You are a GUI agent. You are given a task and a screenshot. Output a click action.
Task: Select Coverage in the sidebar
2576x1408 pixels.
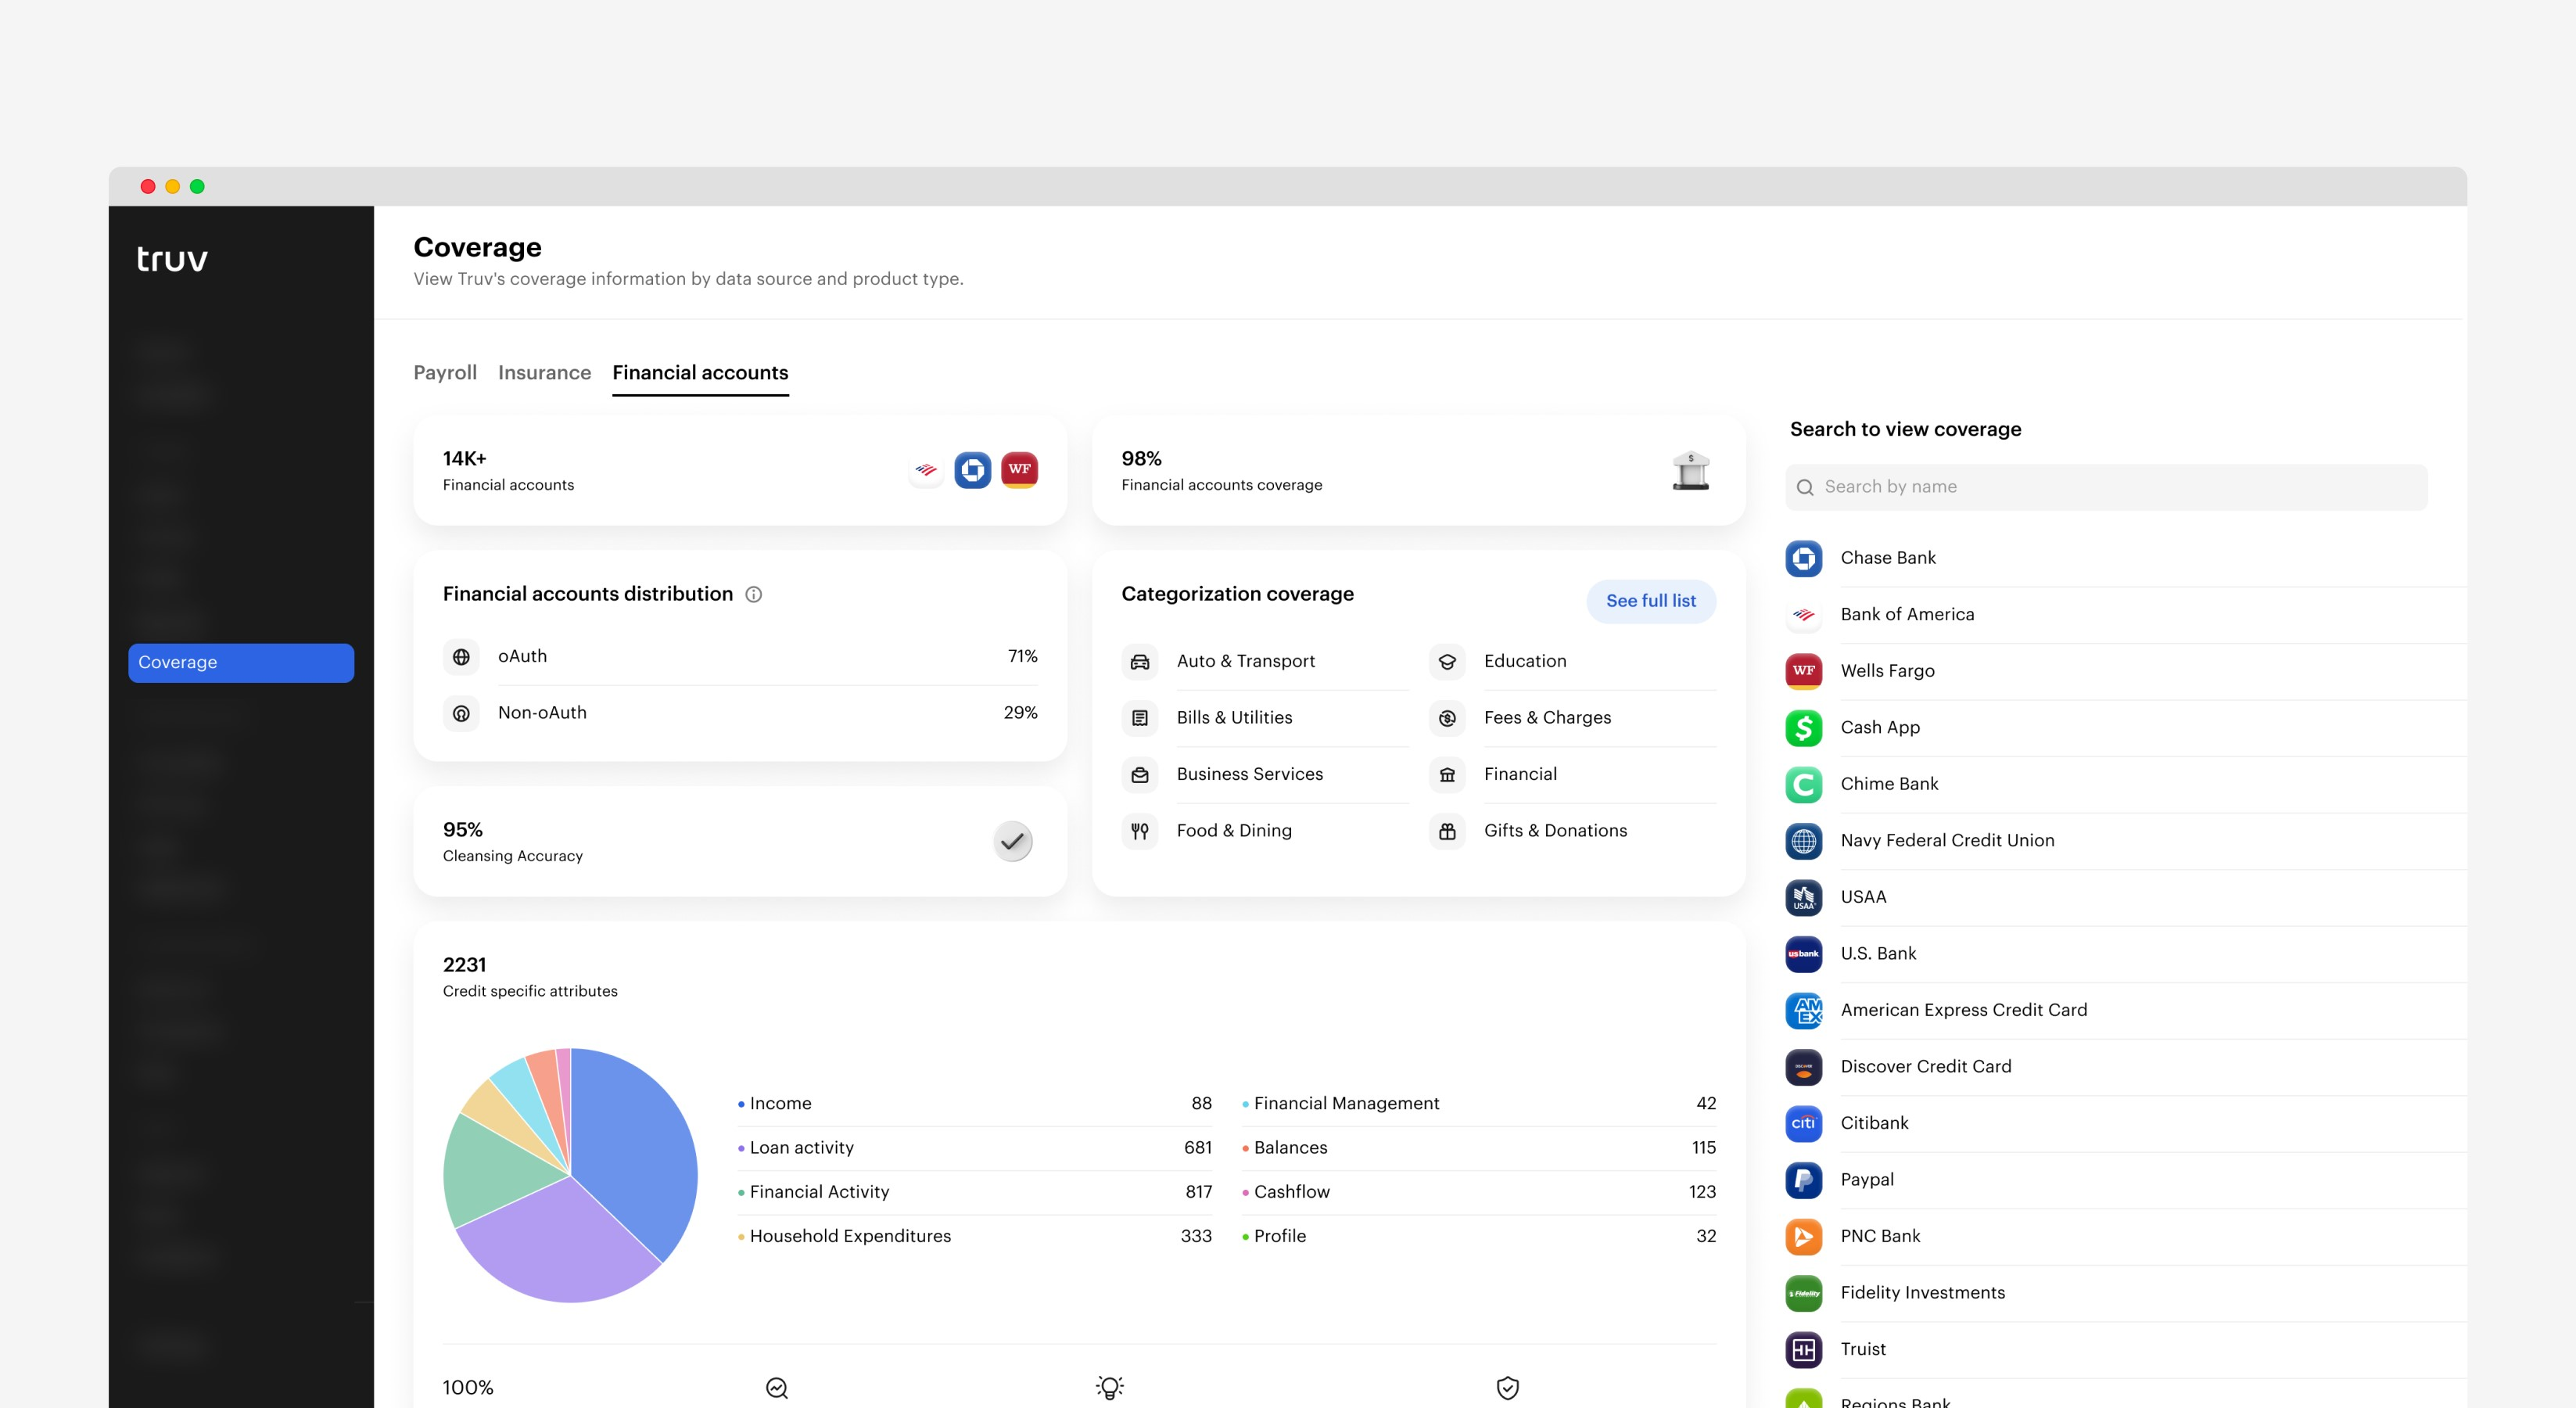[241, 663]
